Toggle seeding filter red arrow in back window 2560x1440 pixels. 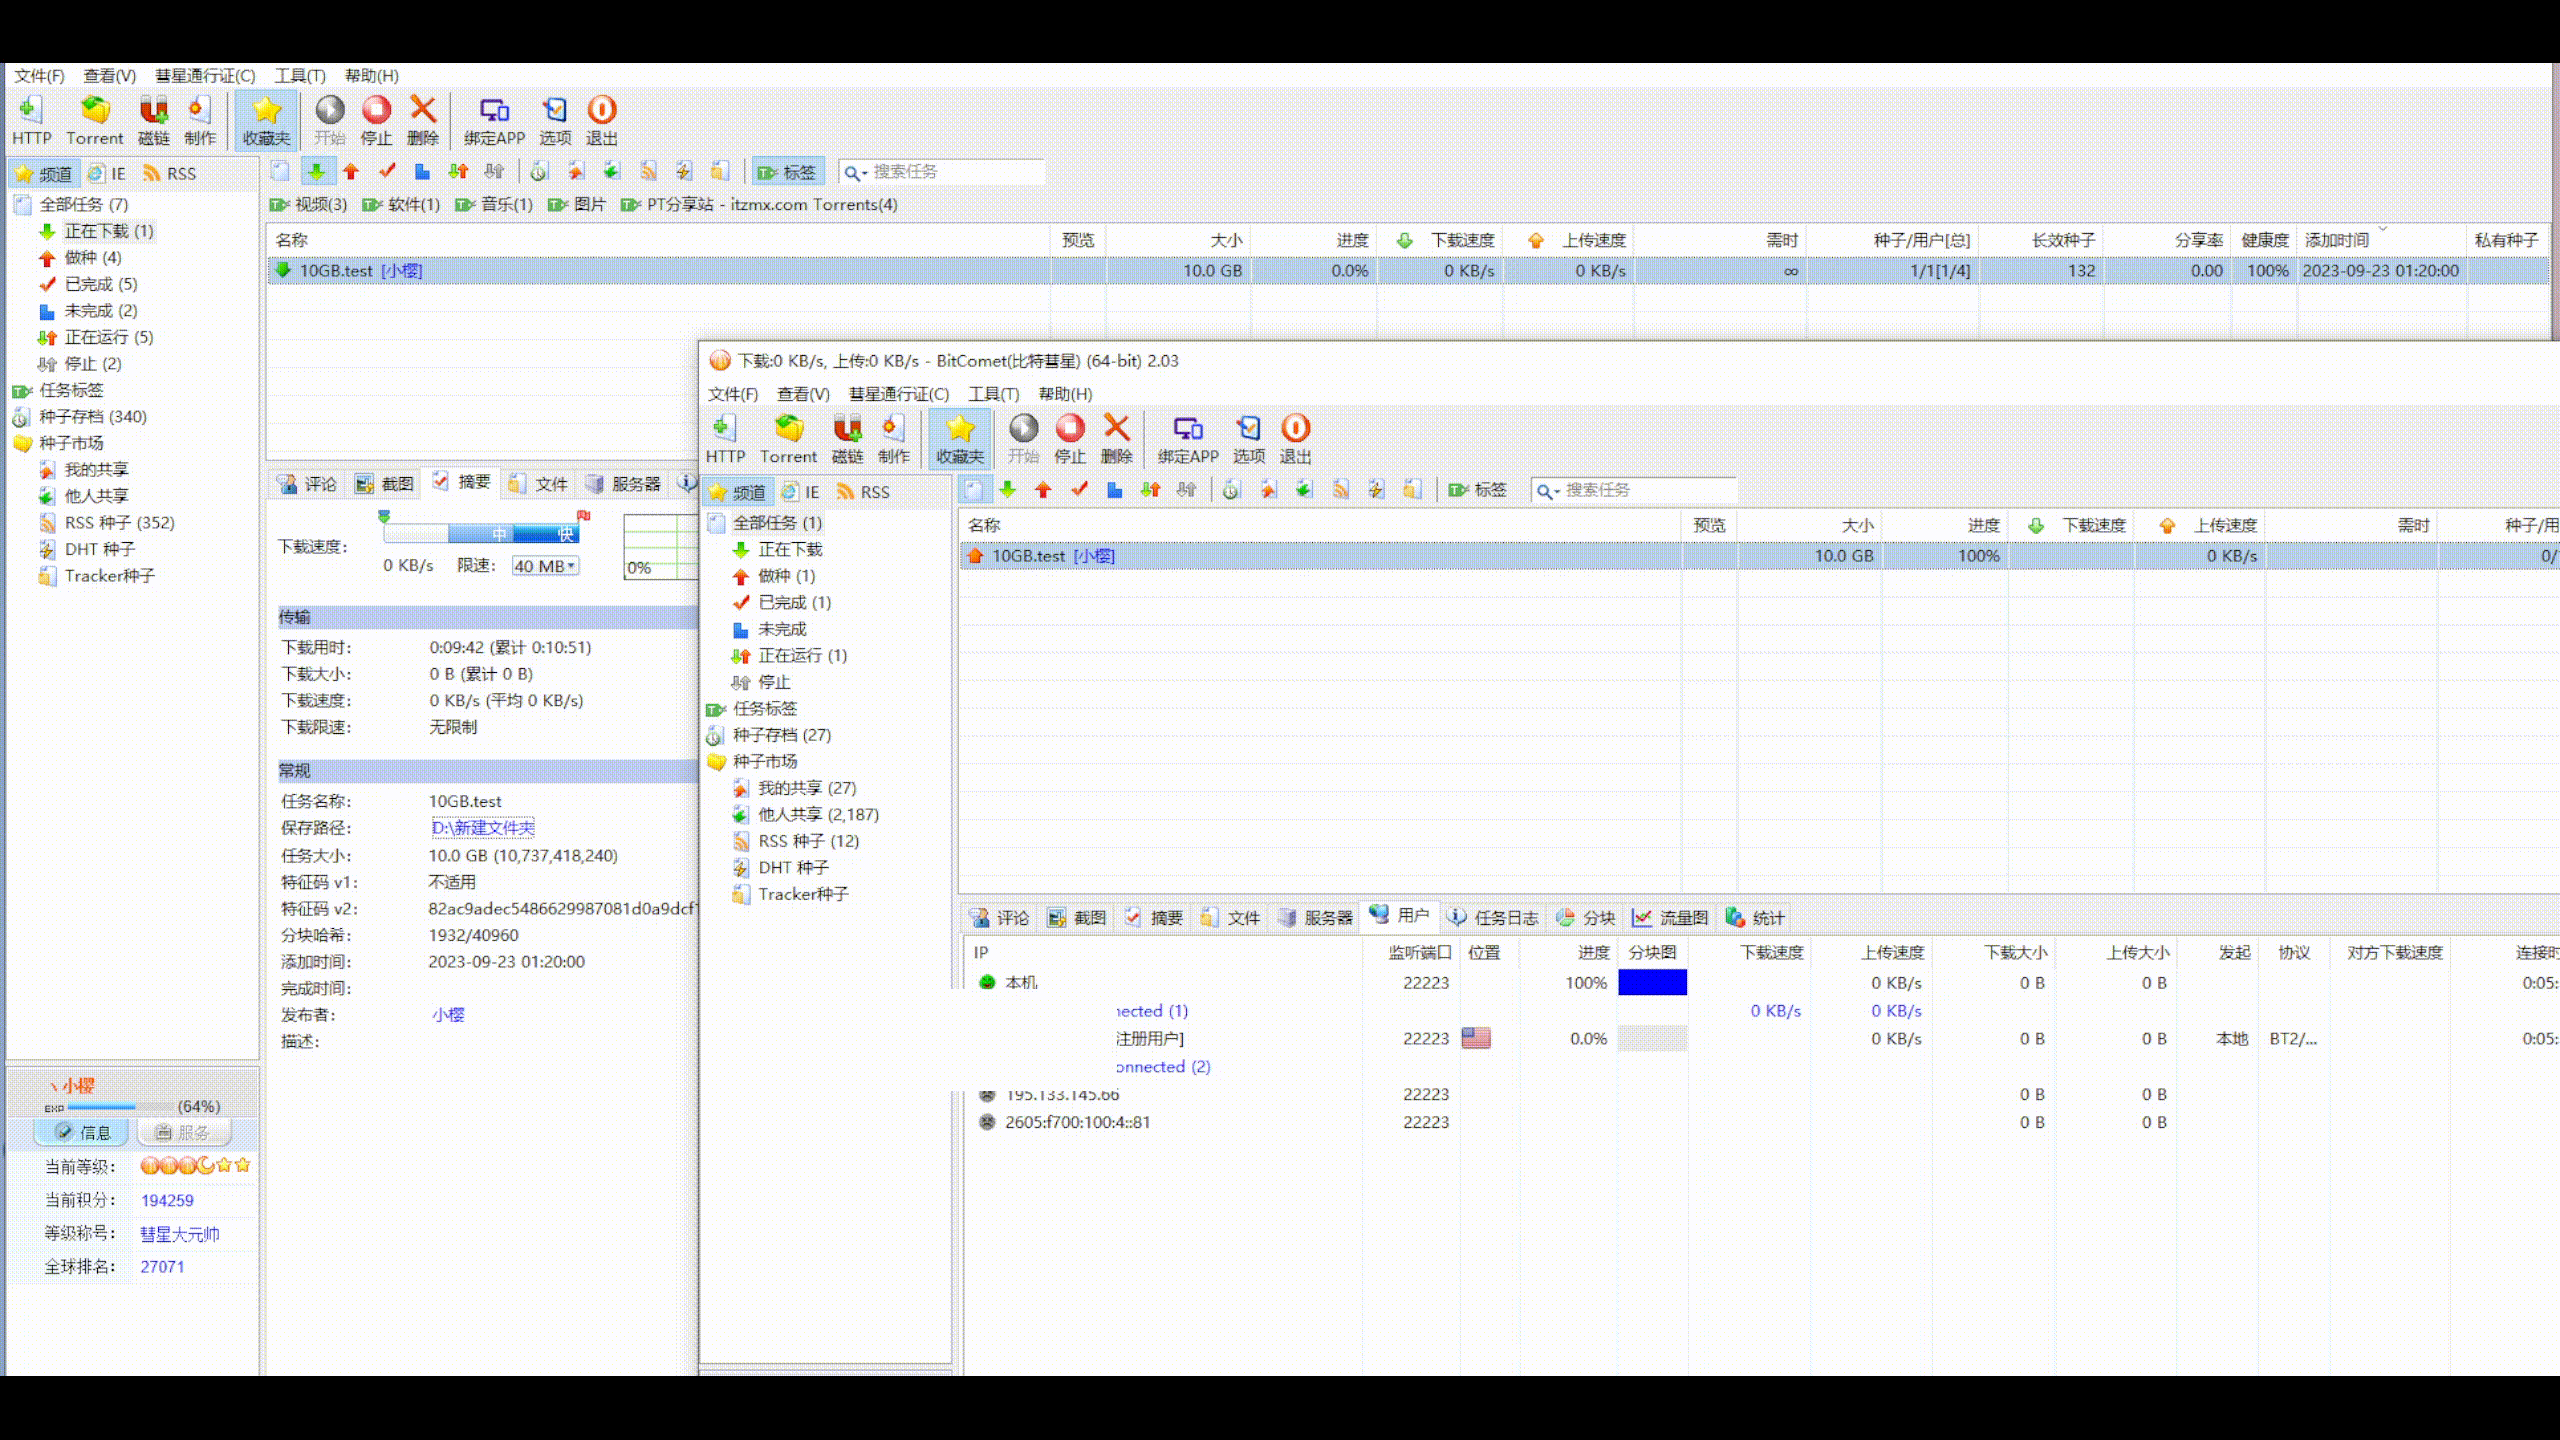[351, 172]
